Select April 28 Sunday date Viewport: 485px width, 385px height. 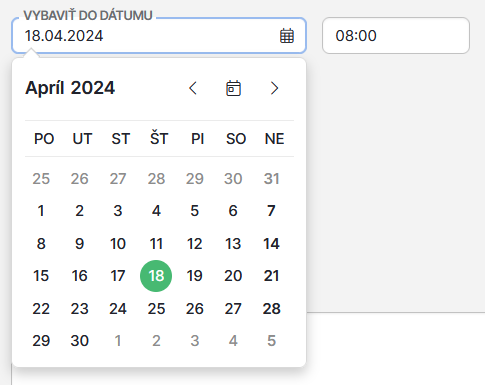pos(271,309)
